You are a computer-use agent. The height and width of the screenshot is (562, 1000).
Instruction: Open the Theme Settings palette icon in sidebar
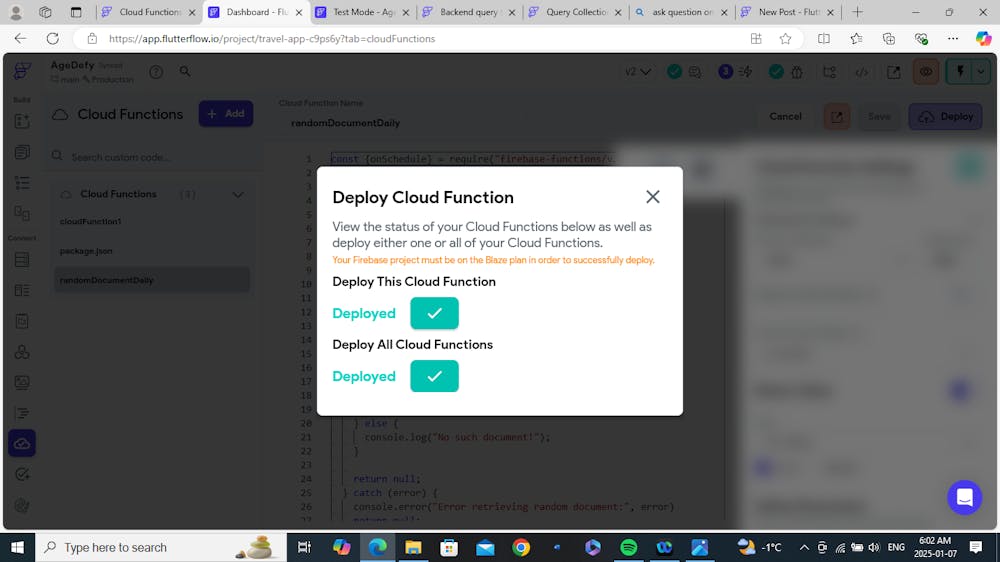[x=22, y=505]
